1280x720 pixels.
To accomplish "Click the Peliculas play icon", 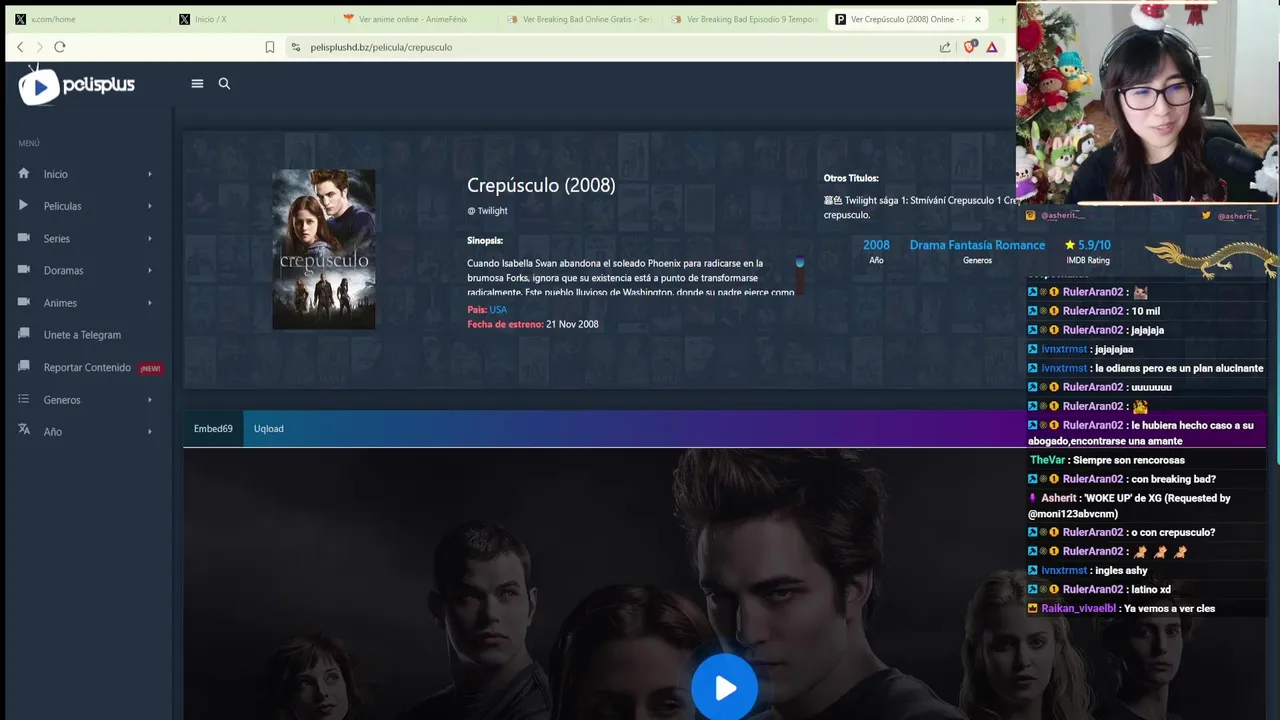I will 23,206.
